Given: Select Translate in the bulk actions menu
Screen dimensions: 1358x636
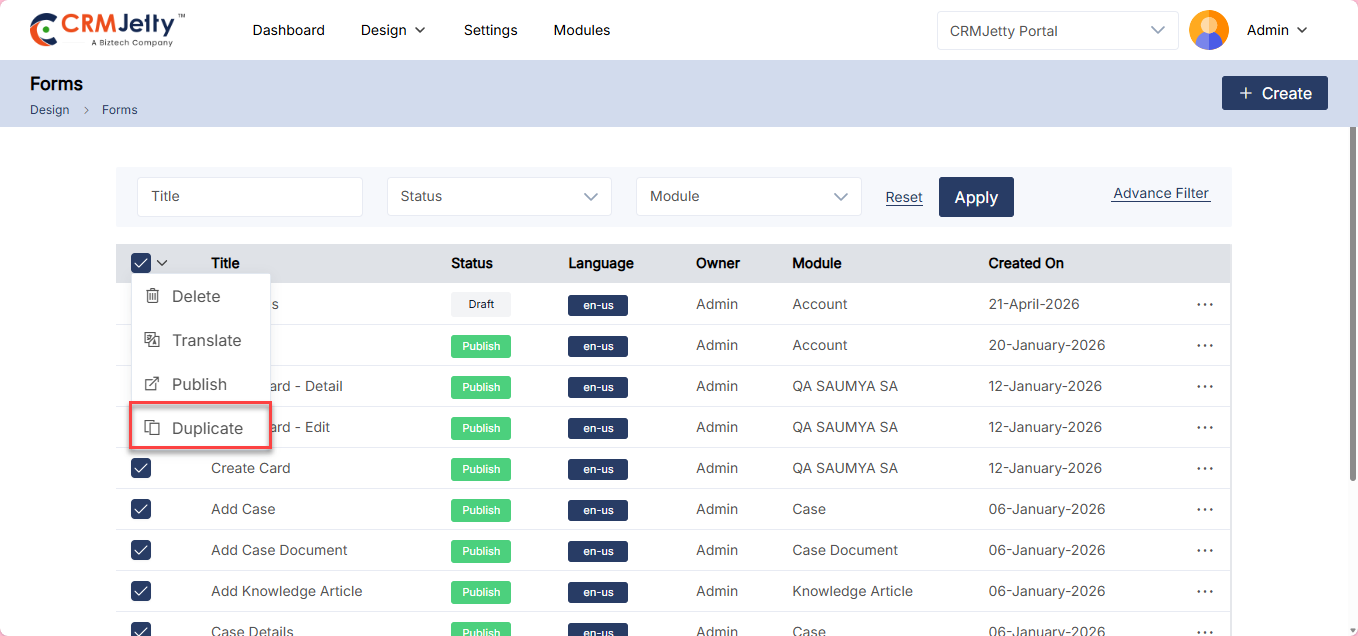Looking at the screenshot, I should point(205,340).
